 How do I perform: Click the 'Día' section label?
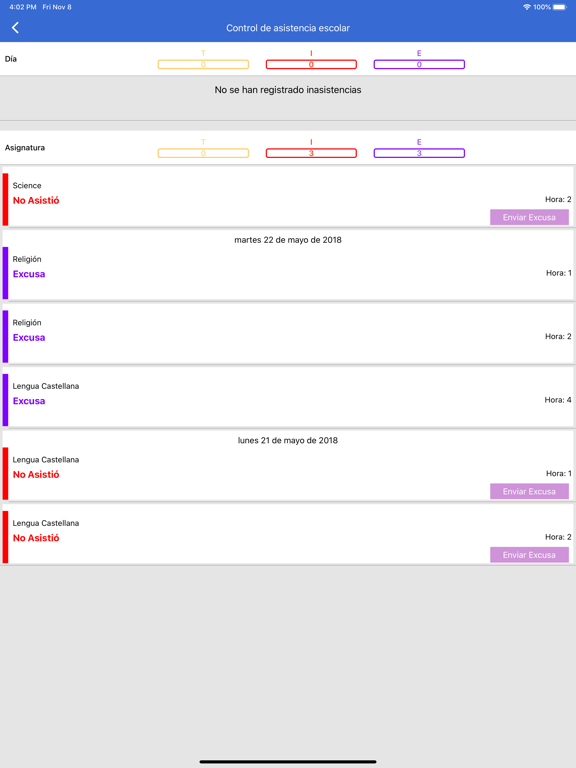11,59
